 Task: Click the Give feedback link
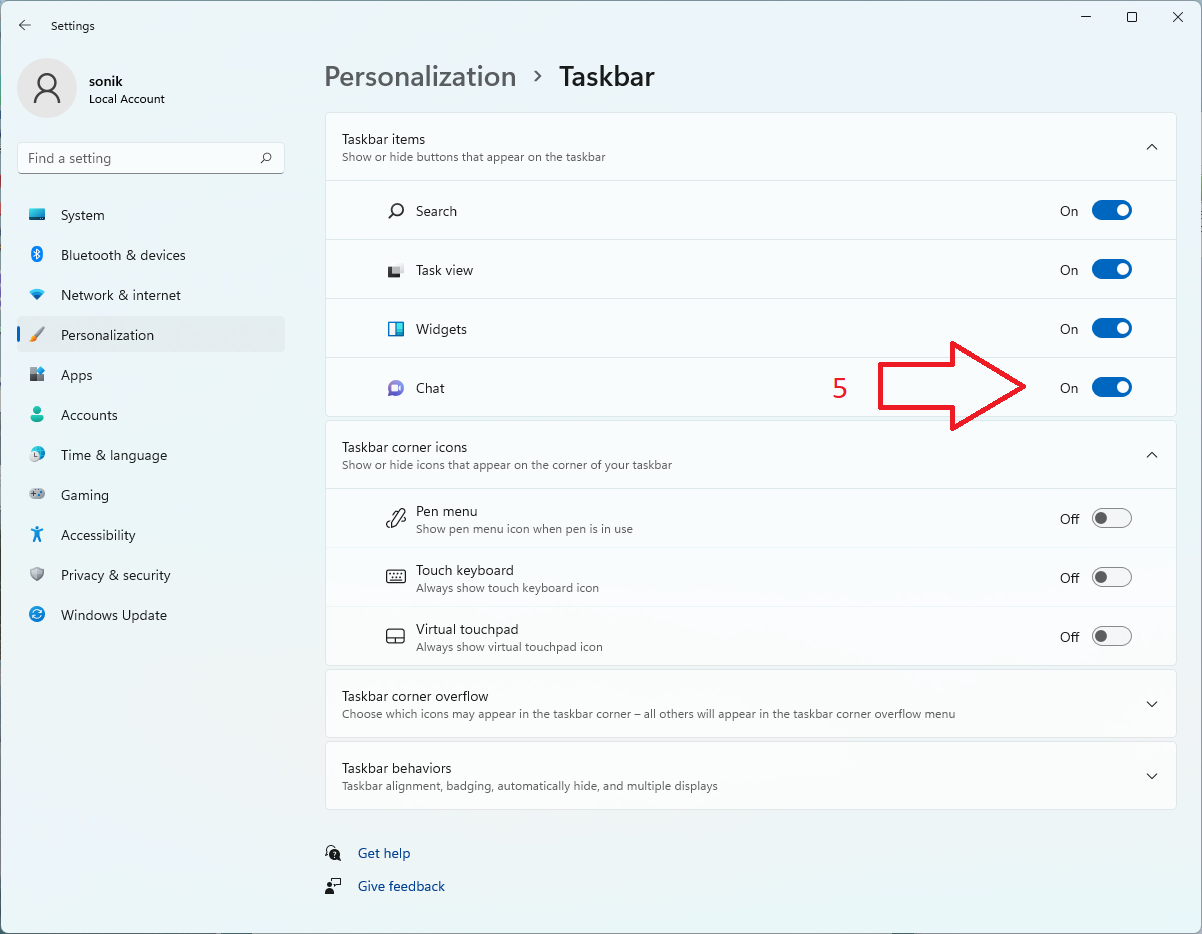[x=401, y=886]
